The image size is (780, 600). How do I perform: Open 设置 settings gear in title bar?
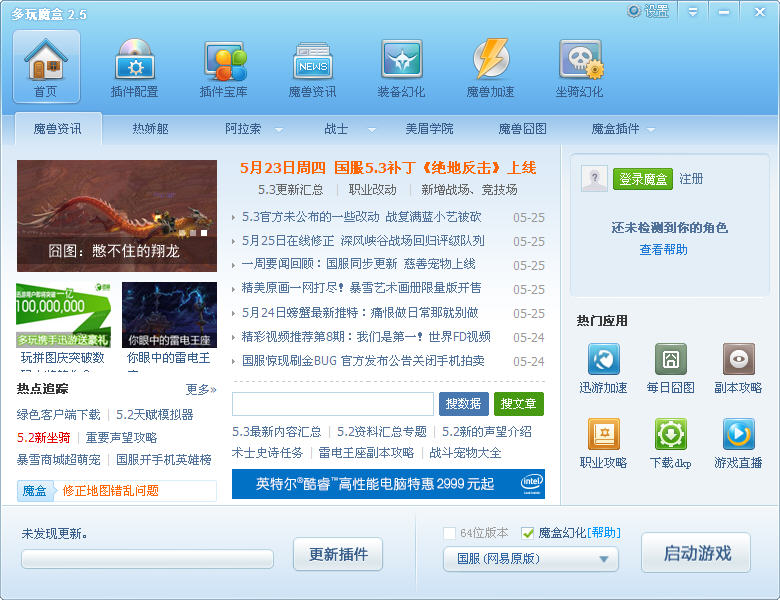click(648, 11)
